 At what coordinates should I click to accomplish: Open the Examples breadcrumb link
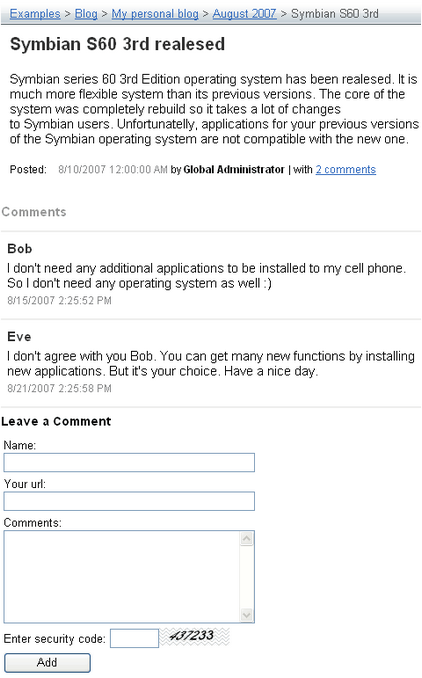coord(35,14)
